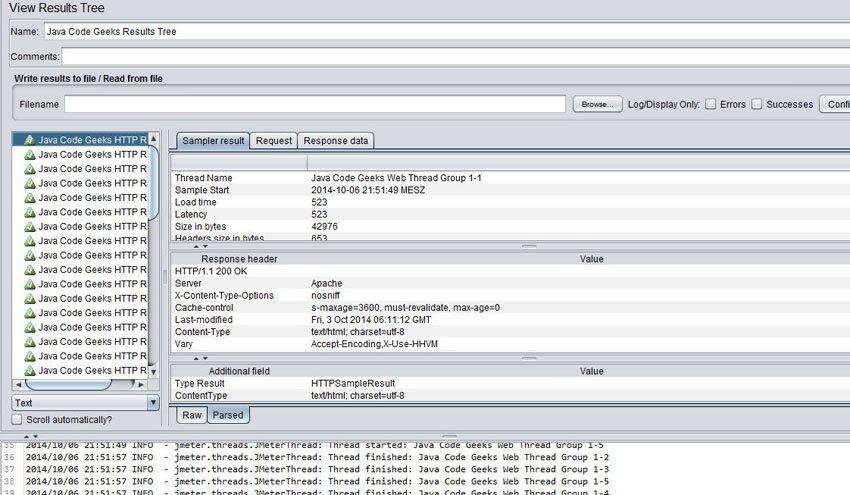Click the Vary value Accept-Encoding,X-Use-HHVM
Image resolution: width=850 pixels, height=495 pixels.
coord(374,344)
